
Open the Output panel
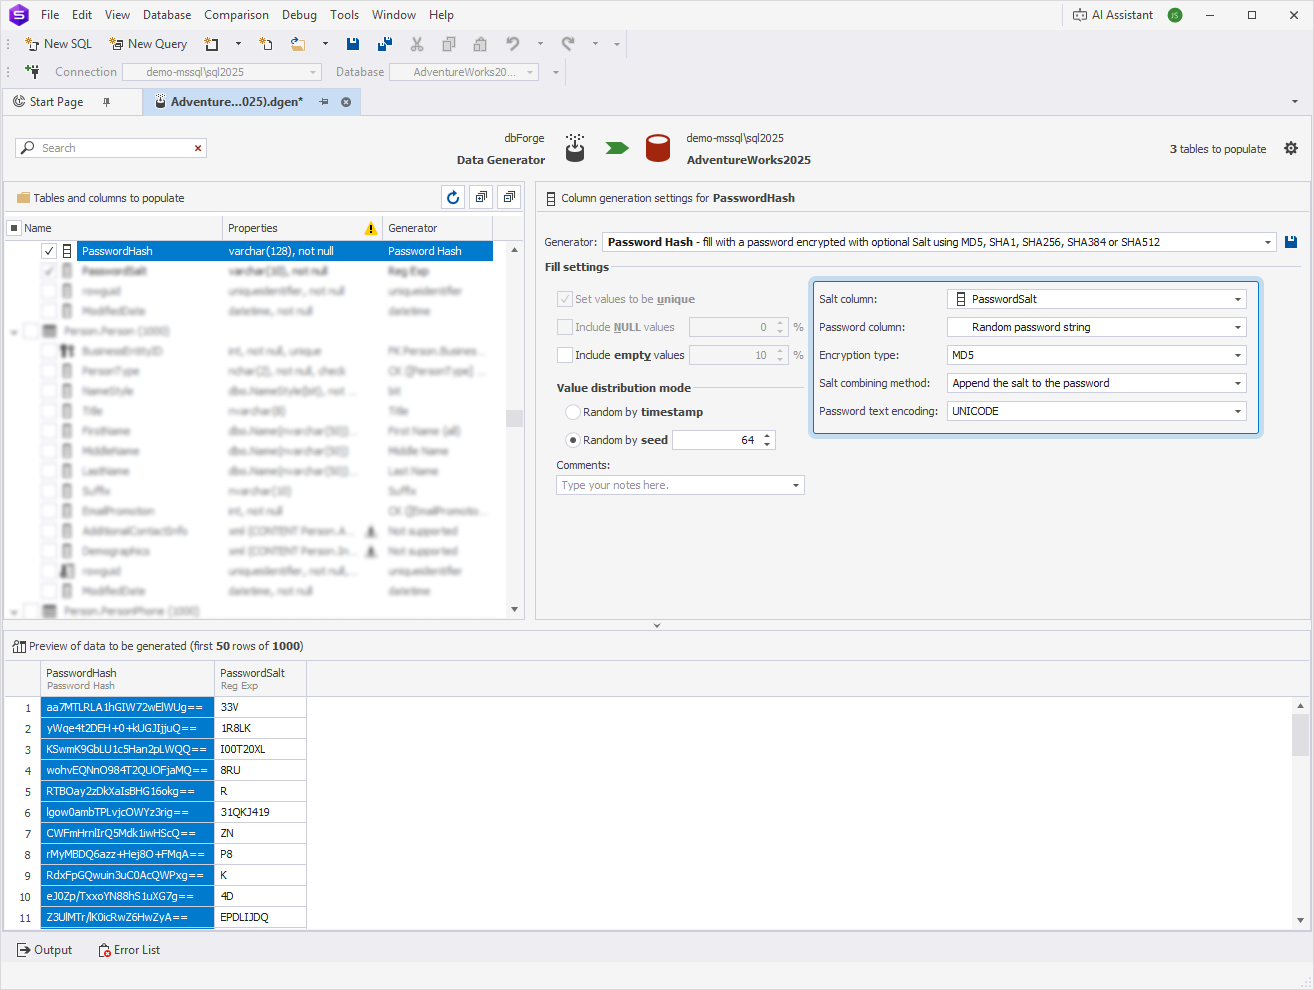tap(45, 950)
